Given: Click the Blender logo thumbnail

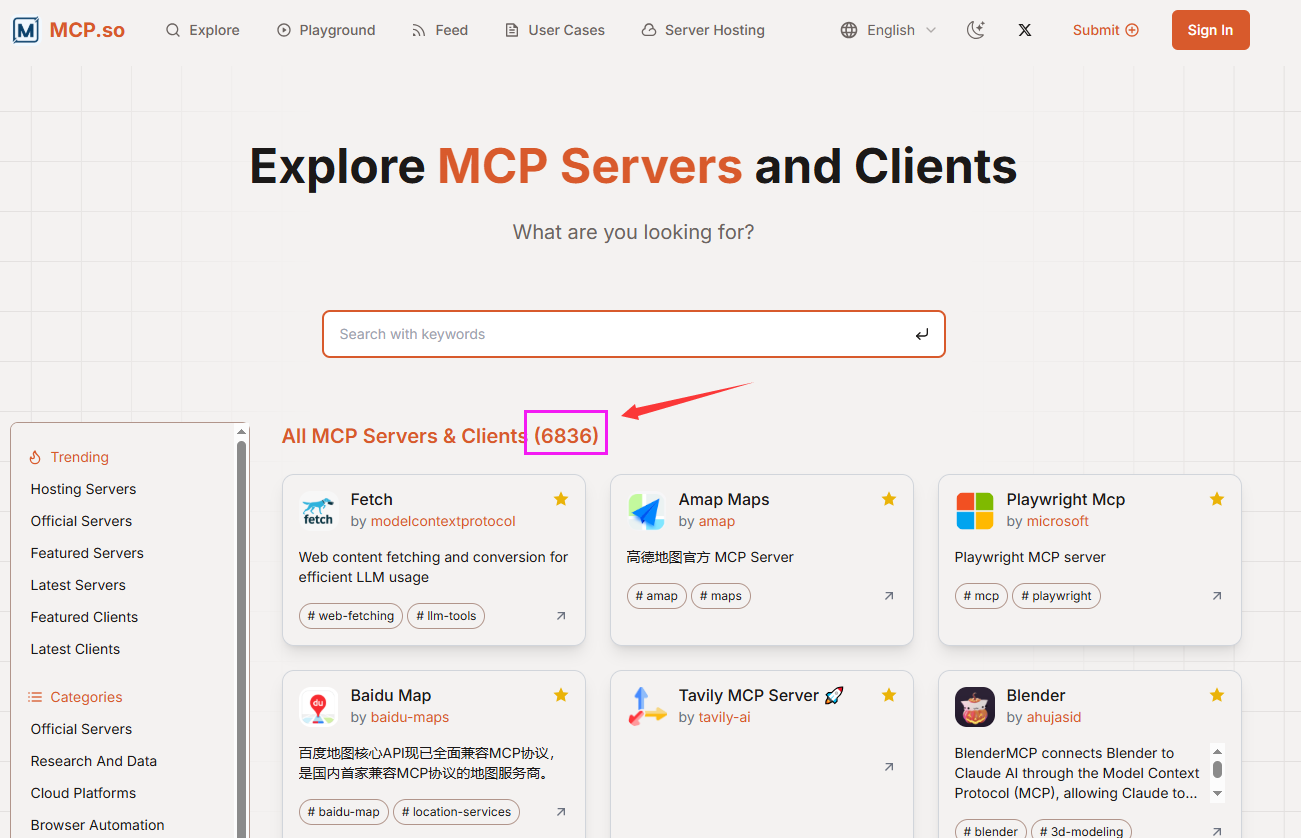Looking at the screenshot, I should (975, 707).
